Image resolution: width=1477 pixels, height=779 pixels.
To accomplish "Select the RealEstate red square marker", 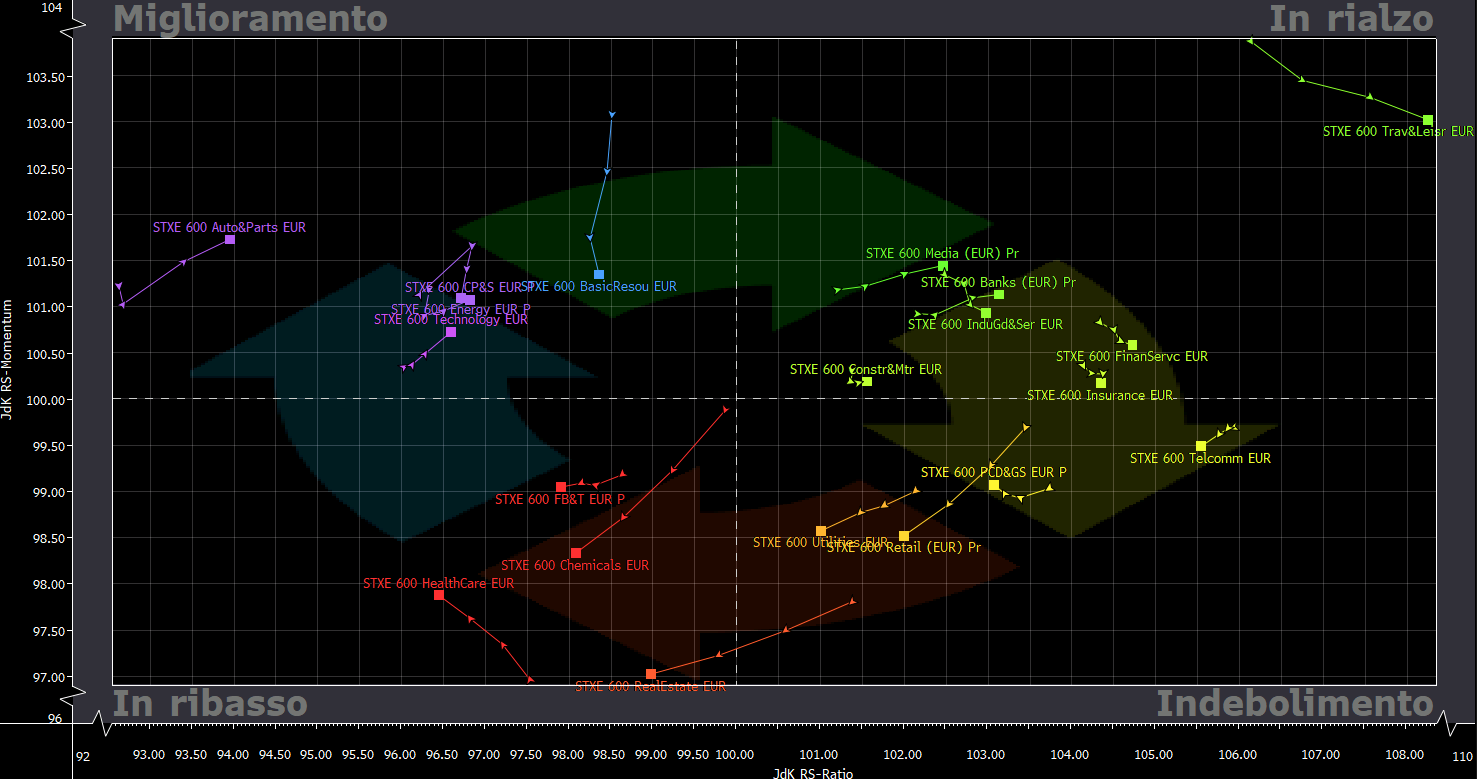I will (651, 674).
